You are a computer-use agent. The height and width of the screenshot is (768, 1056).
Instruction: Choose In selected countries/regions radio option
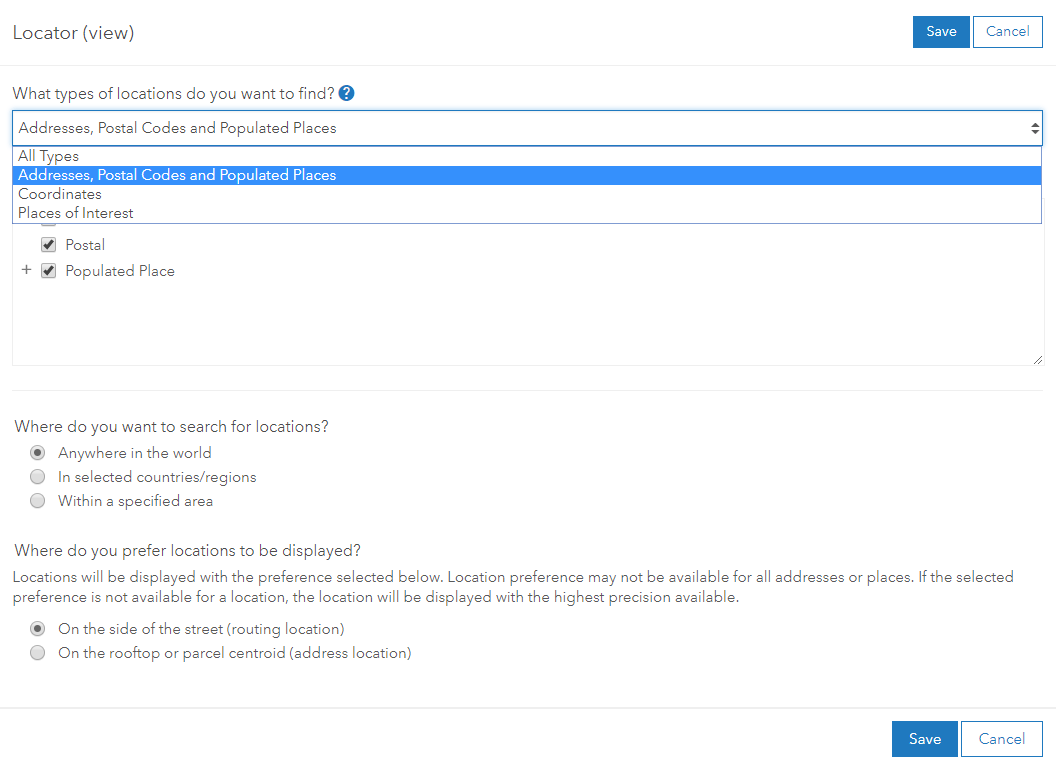38,477
